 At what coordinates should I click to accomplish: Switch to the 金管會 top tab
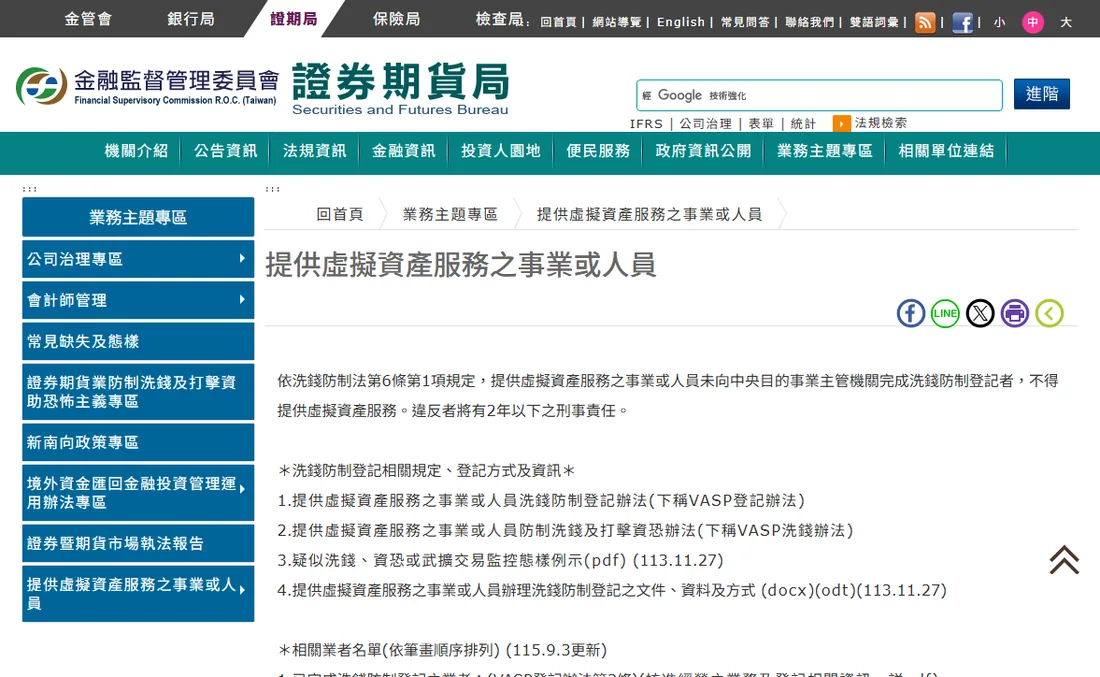tap(88, 19)
